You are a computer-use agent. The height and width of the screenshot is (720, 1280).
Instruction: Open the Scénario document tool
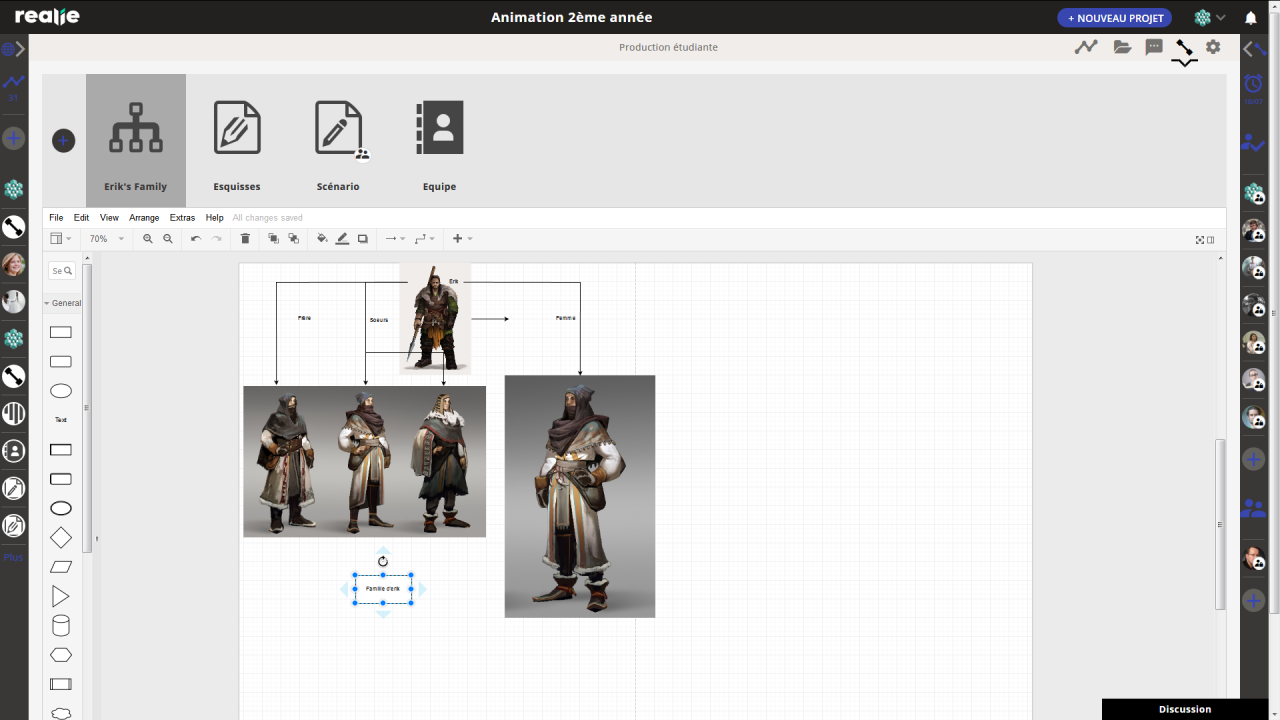338,141
